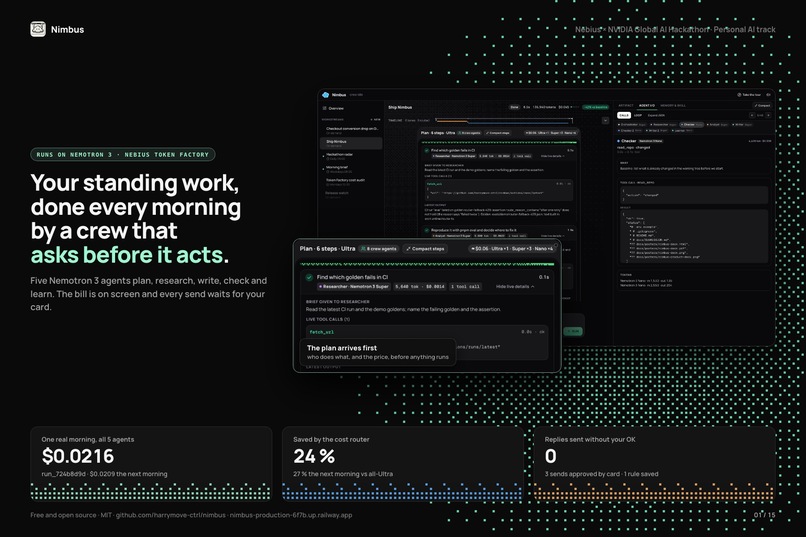Image resolution: width=806 pixels, height=537 pixels.
Task: Click the green plan progress bar in the callout
Action: coord(427,264)
